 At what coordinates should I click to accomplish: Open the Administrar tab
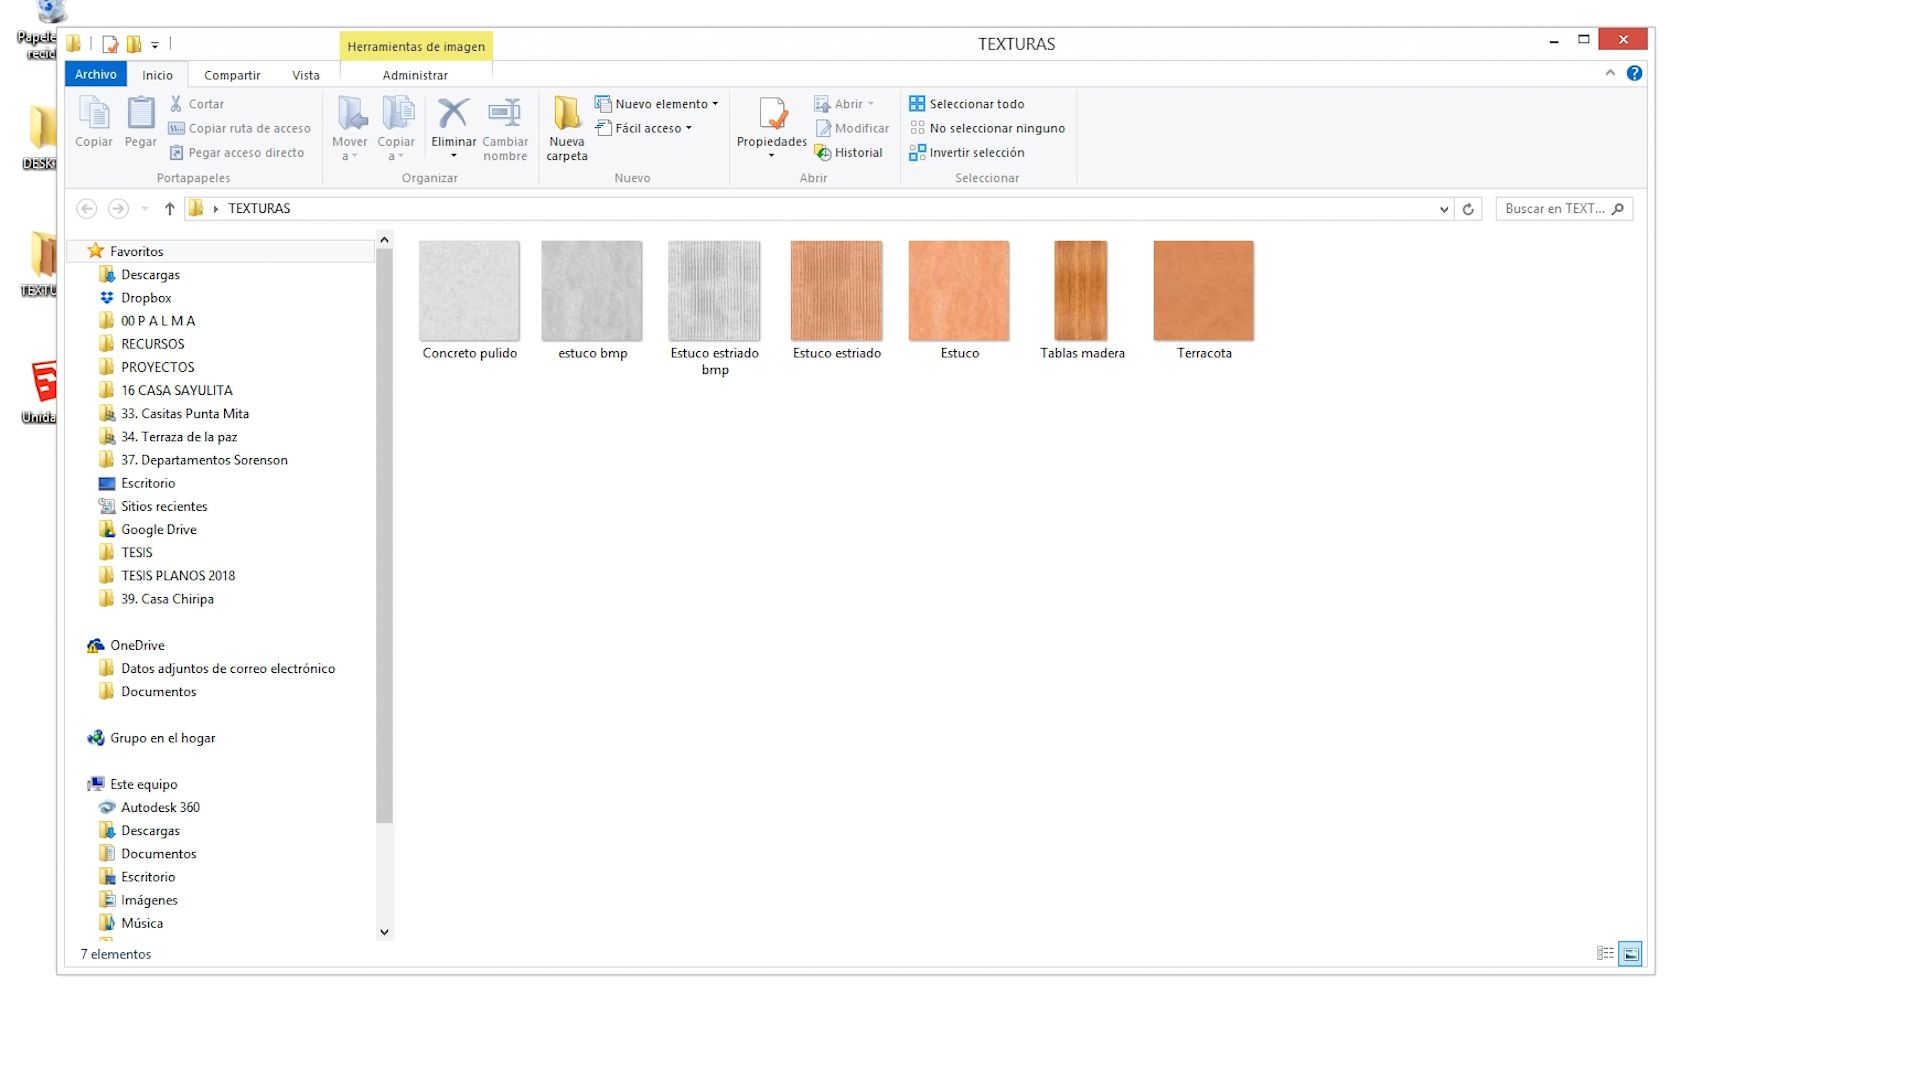pos(415,75)
